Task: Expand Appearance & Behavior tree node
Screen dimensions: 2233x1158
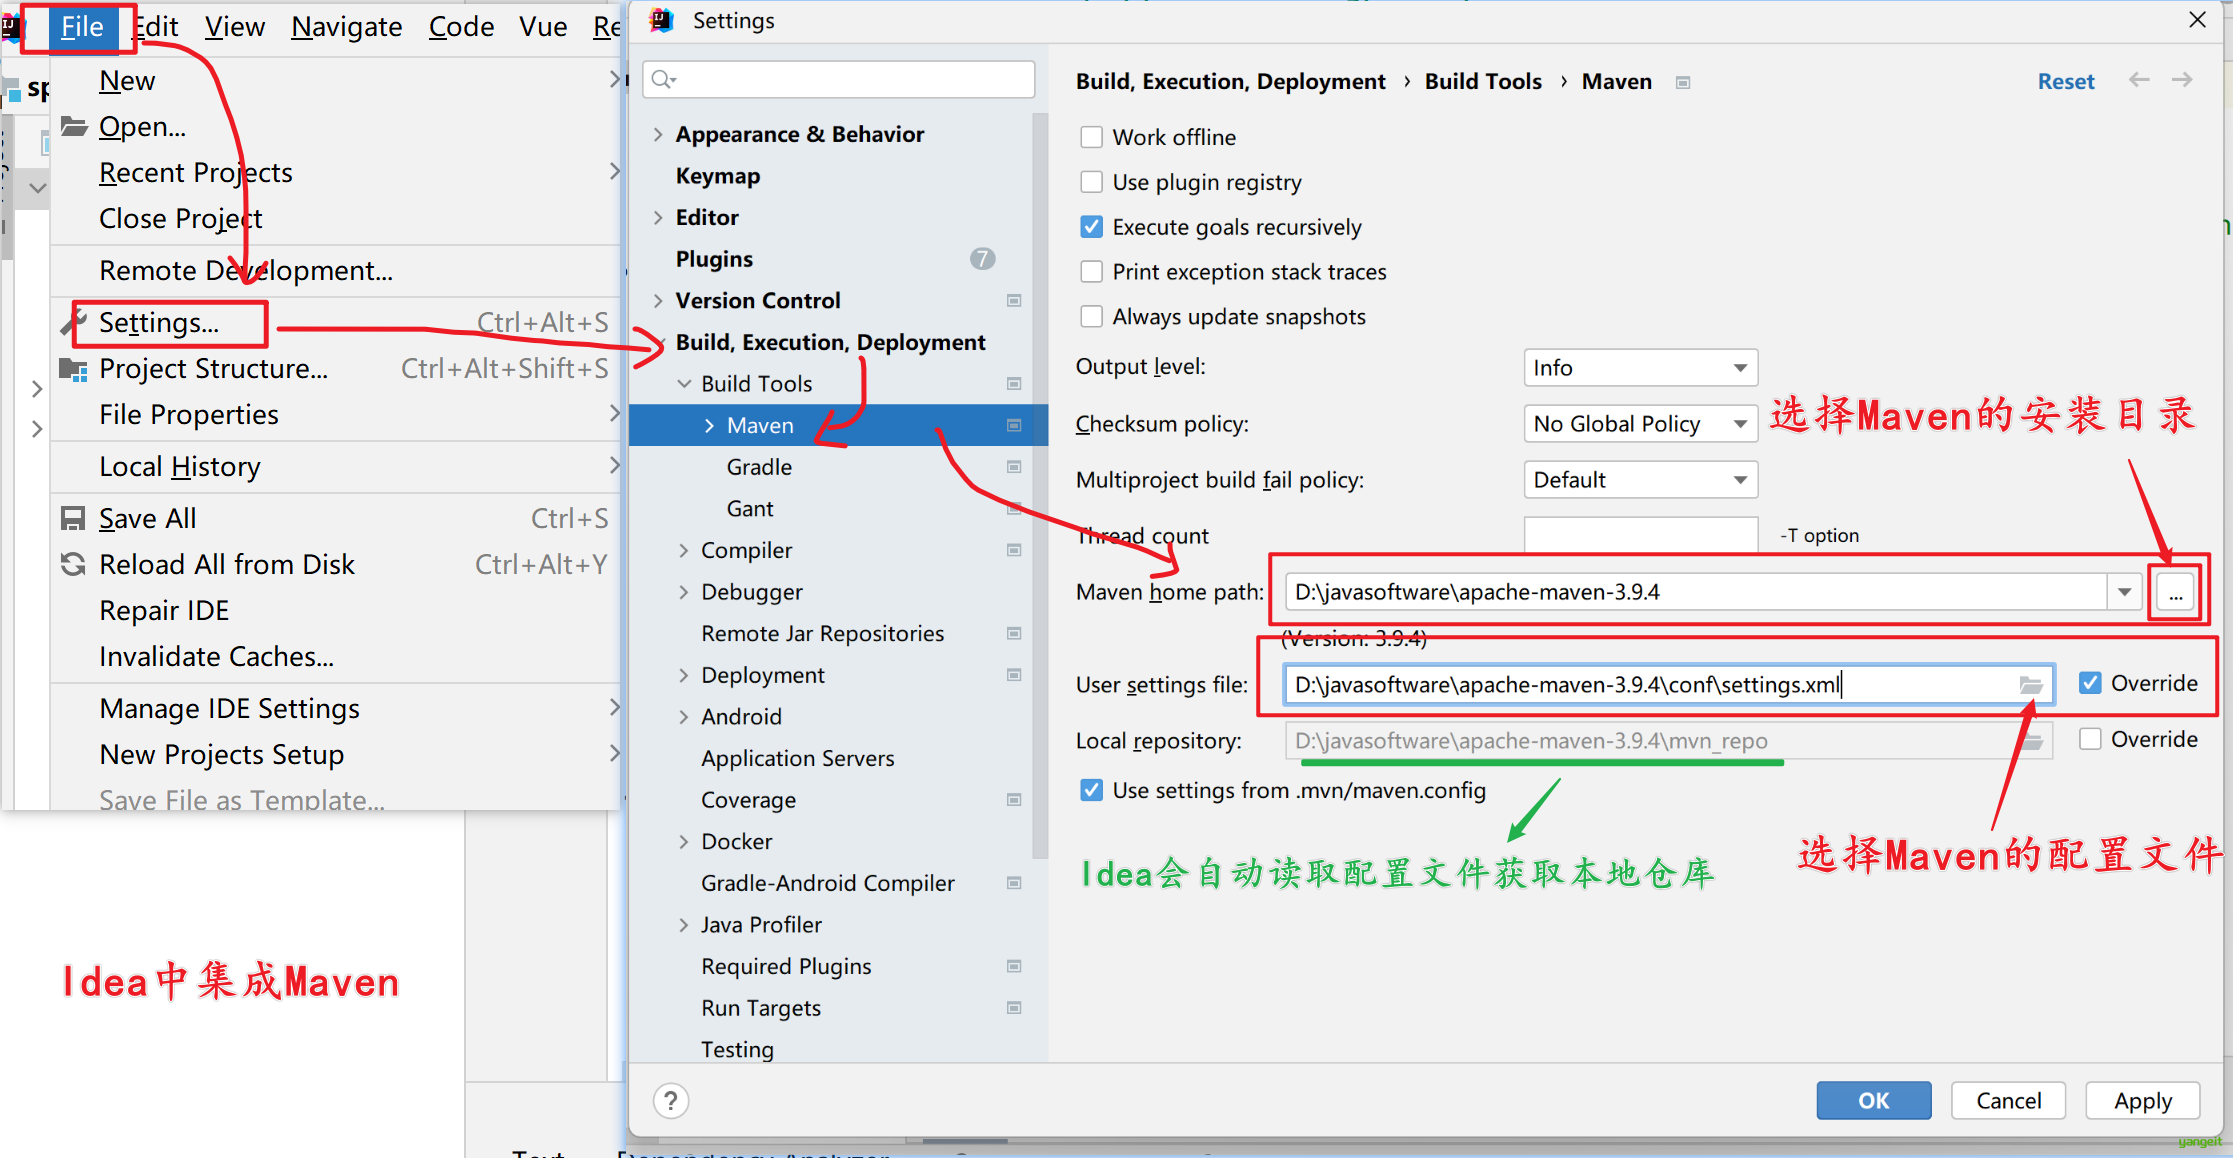Action: pos(658,134)
